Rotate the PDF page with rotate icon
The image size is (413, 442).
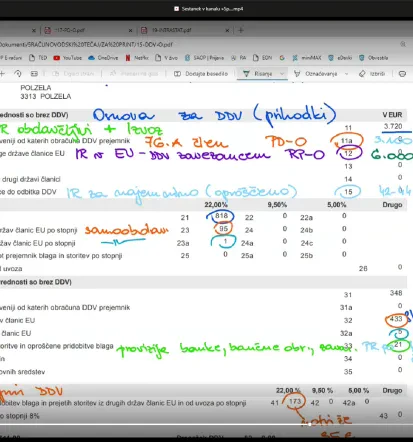[18, 74]
